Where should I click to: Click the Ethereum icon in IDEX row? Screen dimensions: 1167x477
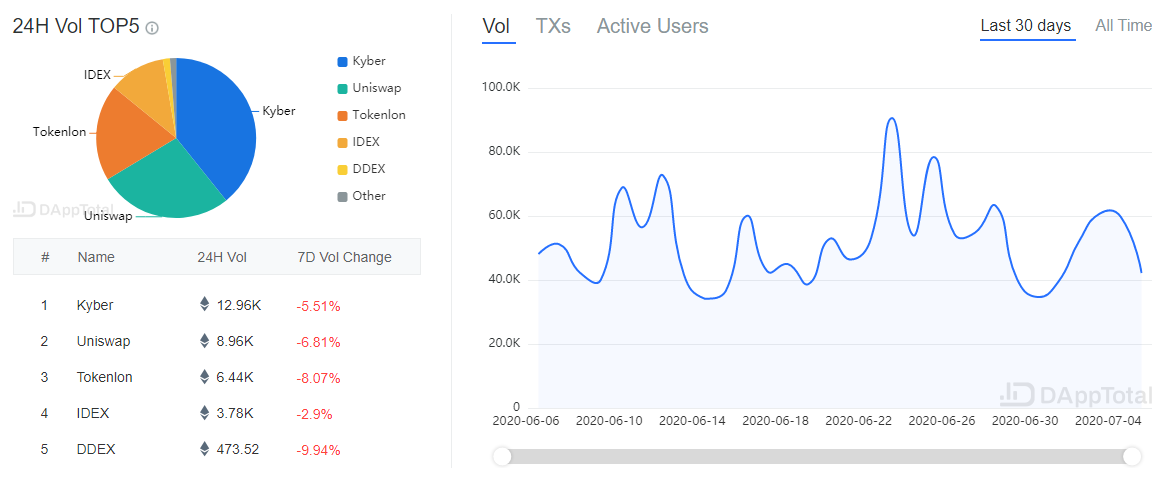[x=204, y=412]
